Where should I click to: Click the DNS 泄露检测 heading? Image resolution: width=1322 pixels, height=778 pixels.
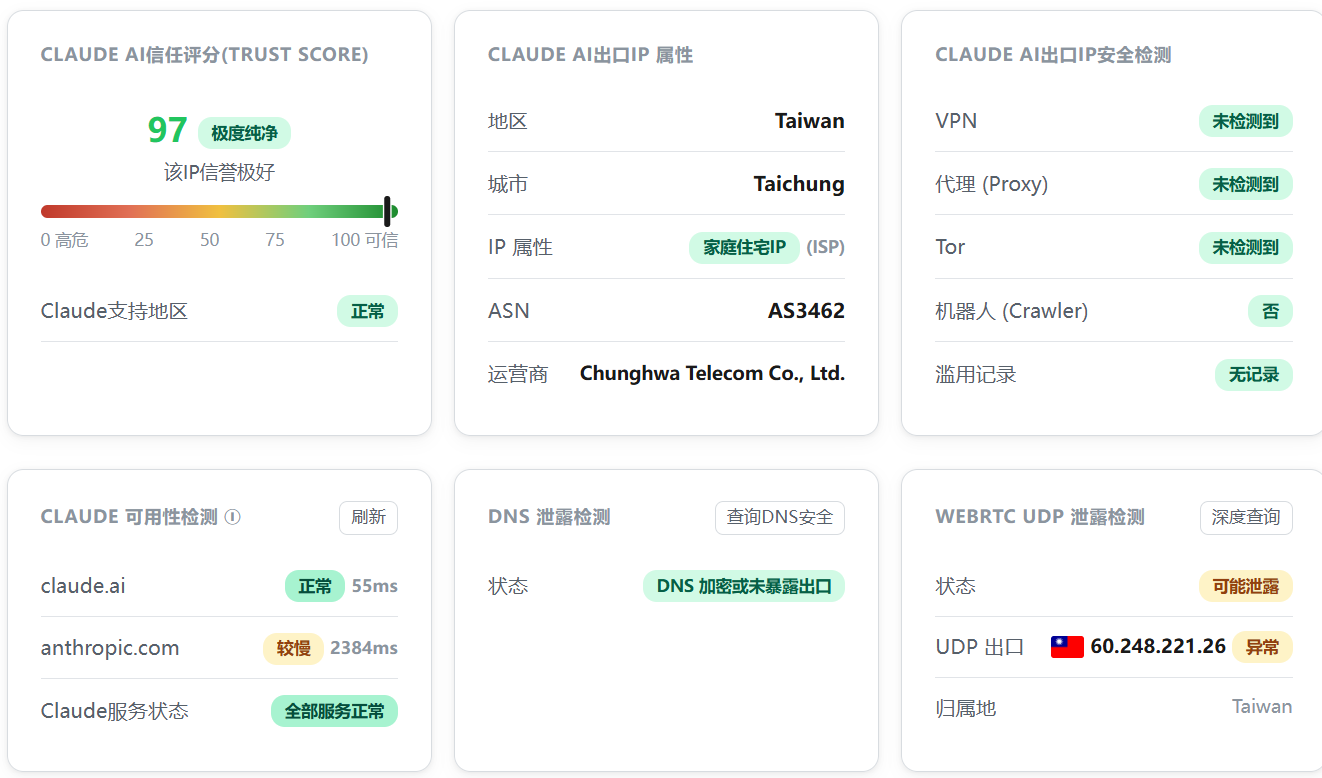549,517
